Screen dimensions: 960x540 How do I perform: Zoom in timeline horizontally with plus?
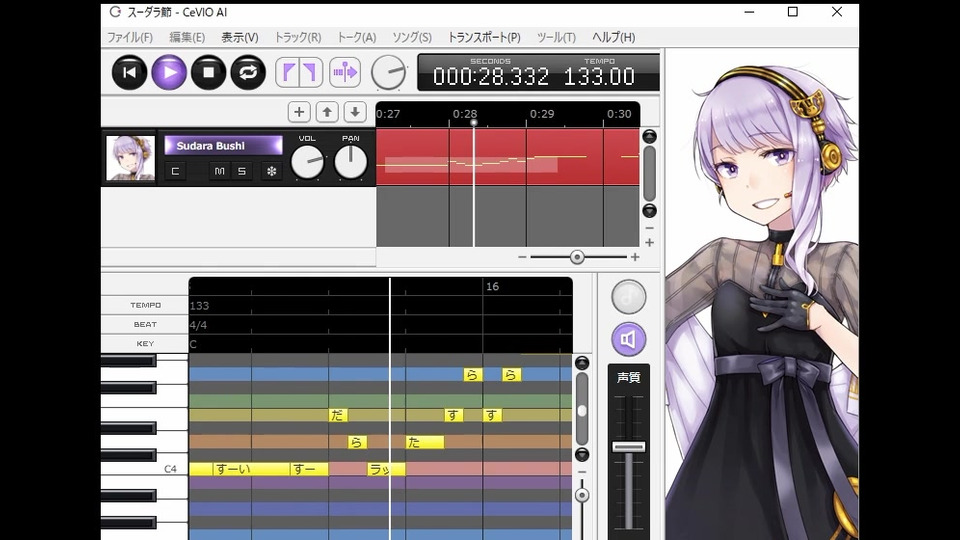[635, 257]
